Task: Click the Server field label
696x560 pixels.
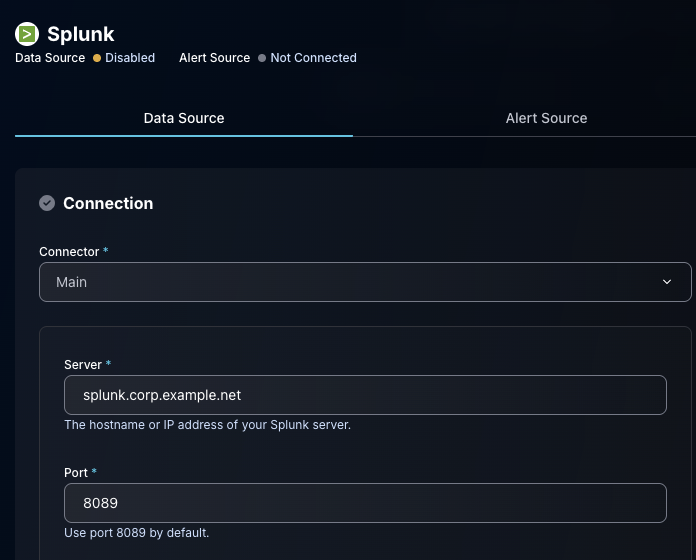Action: point(83,365)
